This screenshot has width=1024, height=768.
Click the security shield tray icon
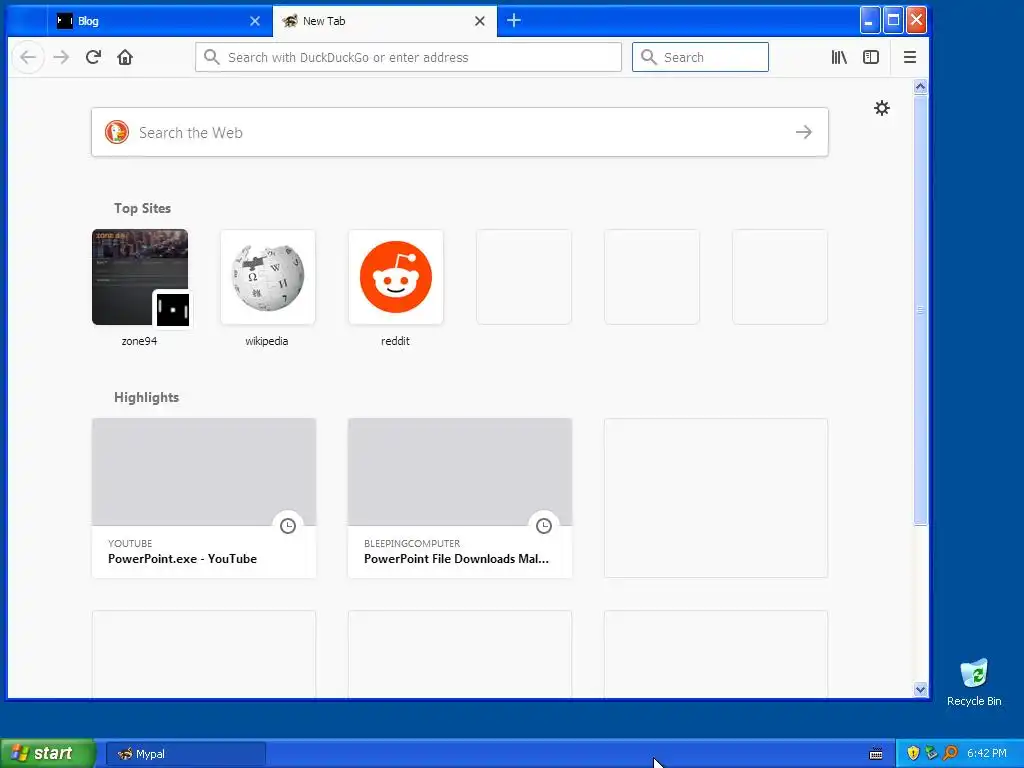(913, 753)
